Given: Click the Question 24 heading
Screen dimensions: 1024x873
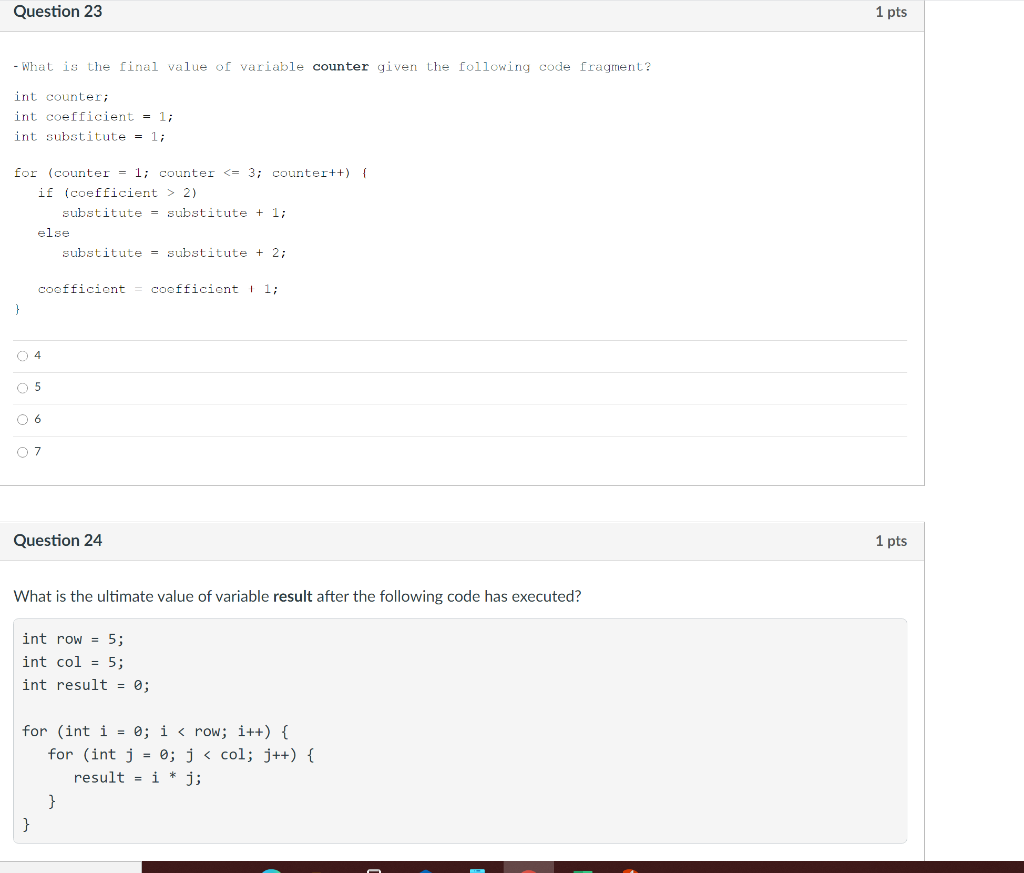Looking at the screenshot, I should click(x=58, y=540).
